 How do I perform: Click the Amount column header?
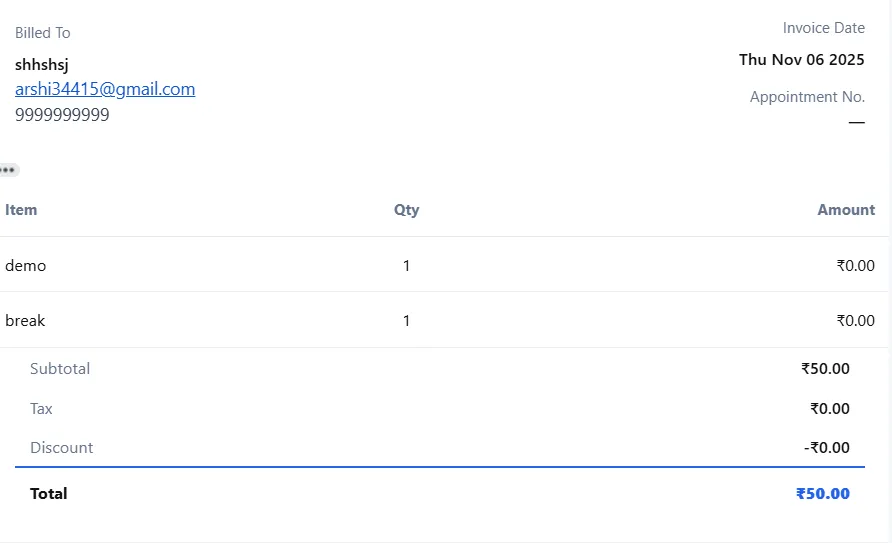pyautogui.click(x=845, y=210)
